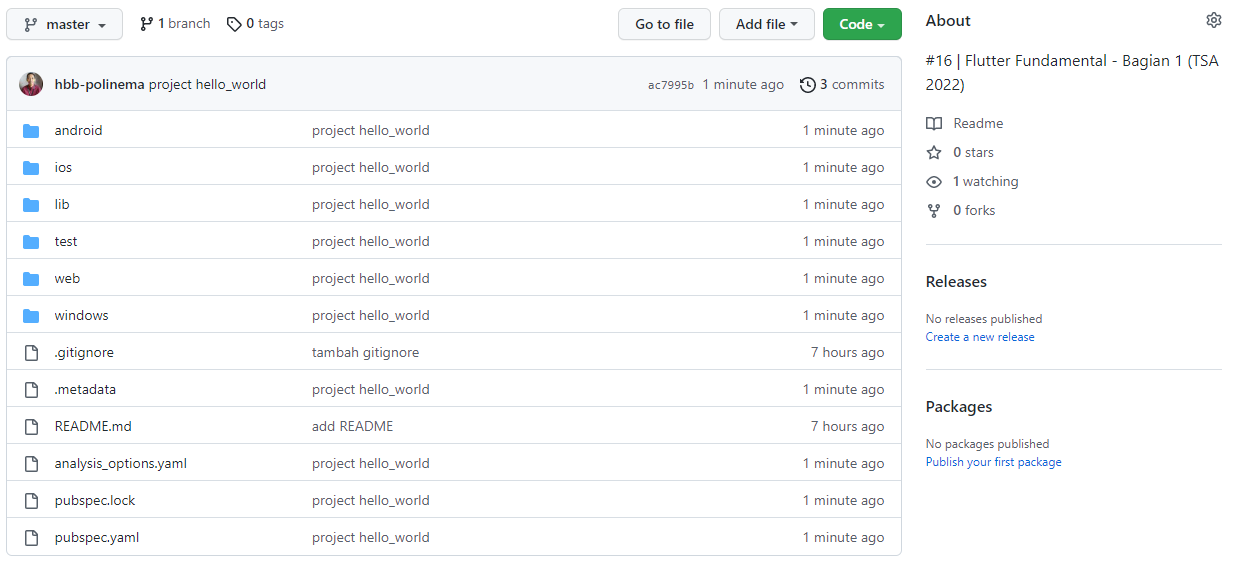This screenshot has height=565, width=1239.
Task: Click the commit history clock icon
Action: click(808, 85)
